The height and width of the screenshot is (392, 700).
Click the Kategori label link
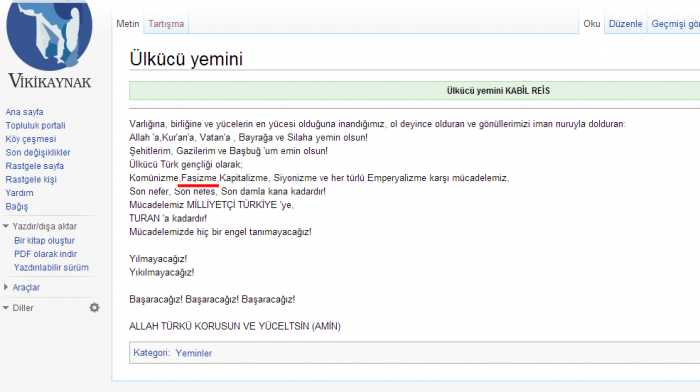(151, 353)
